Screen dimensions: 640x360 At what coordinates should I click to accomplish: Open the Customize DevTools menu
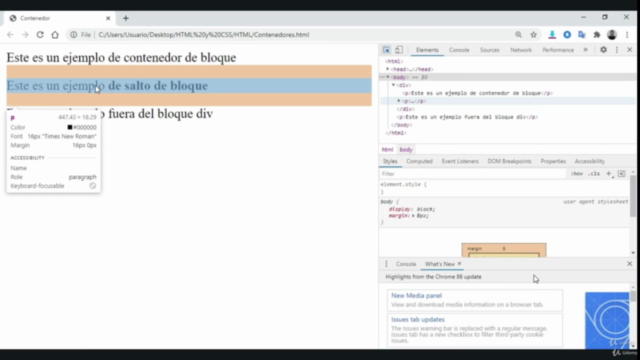(617, 50)
